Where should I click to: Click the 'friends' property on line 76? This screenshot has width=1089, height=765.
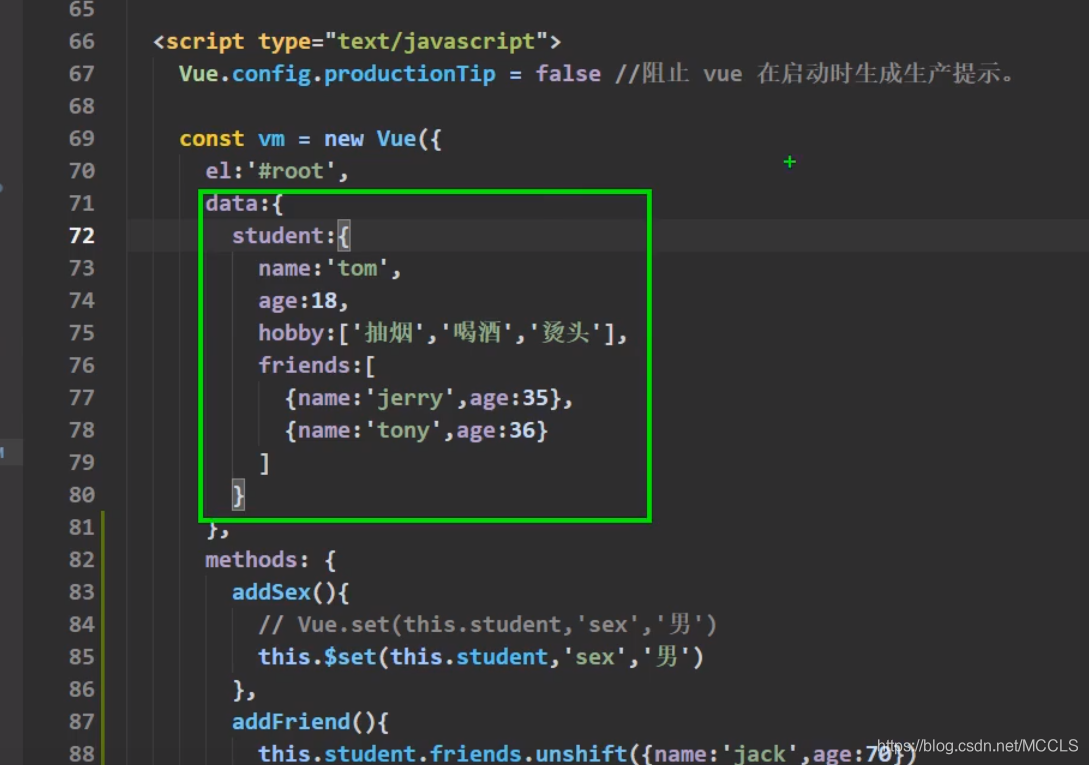tap(304, 365)
